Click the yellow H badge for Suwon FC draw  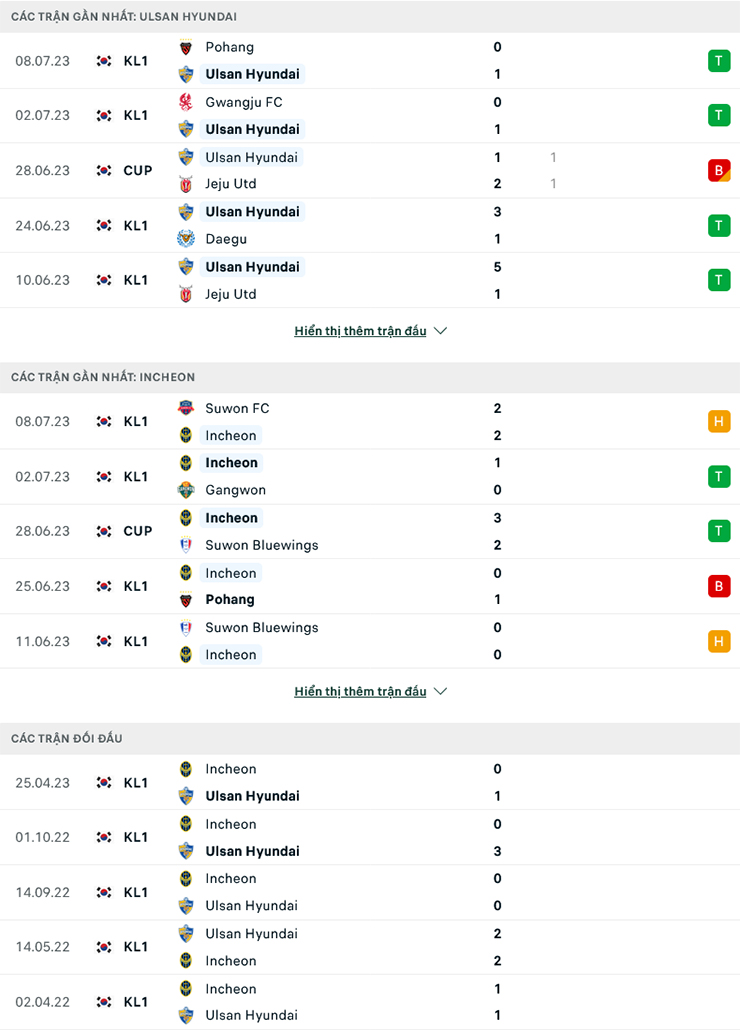click(x=719, y=421)
